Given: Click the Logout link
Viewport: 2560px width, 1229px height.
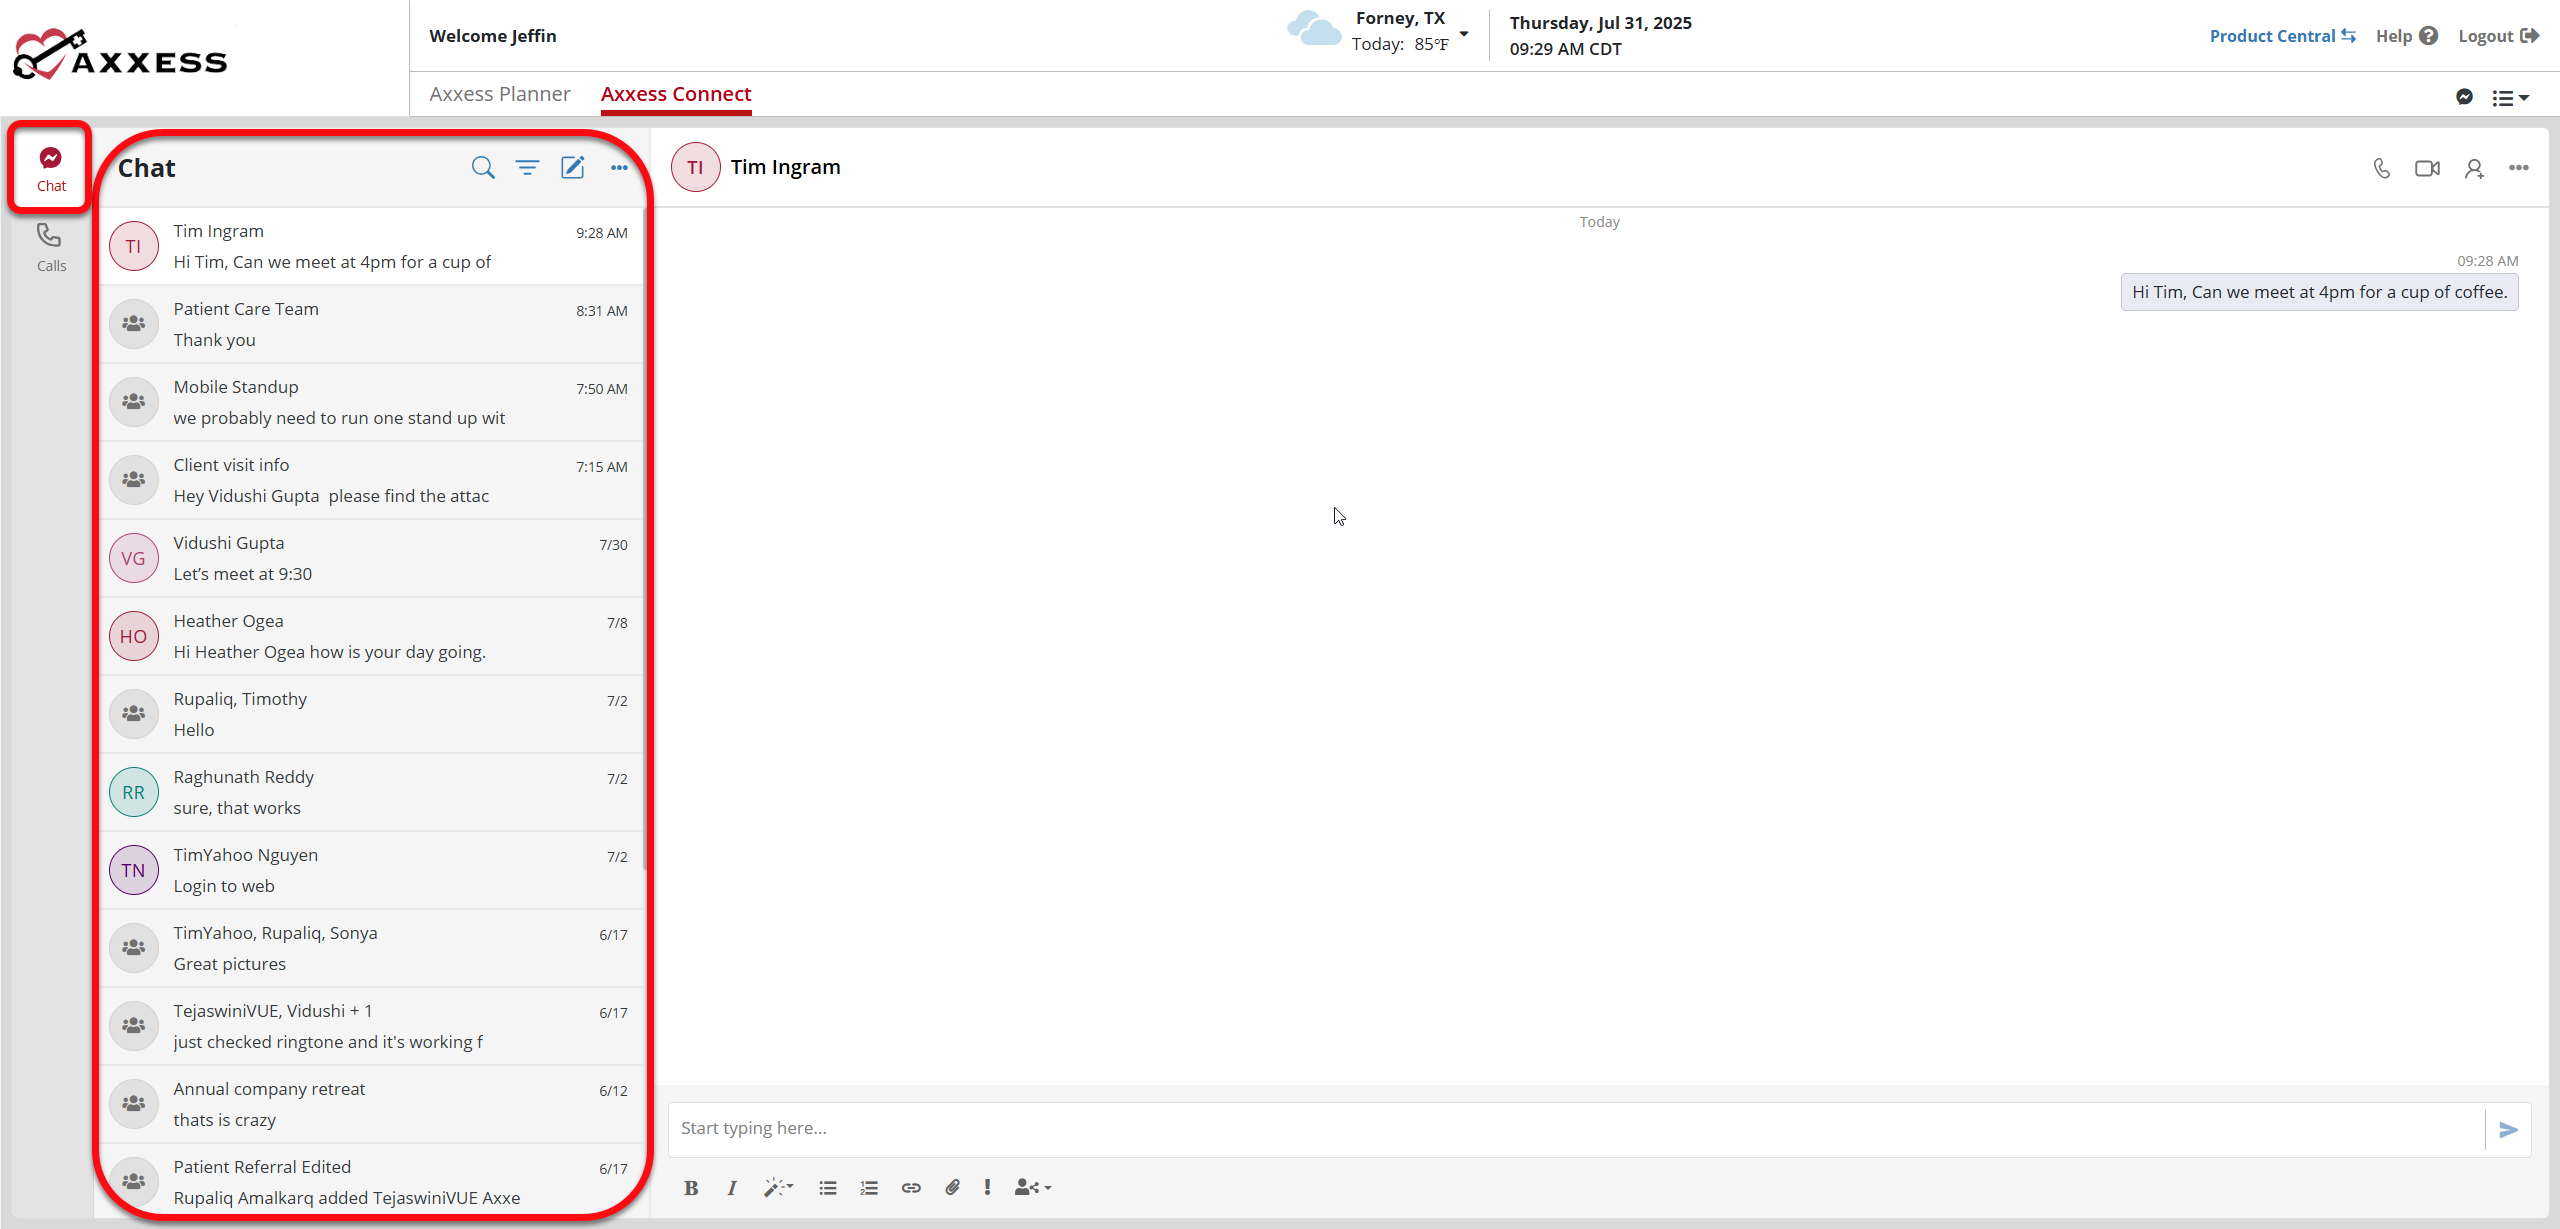Looking at the screenshot, I should 2498,36.
